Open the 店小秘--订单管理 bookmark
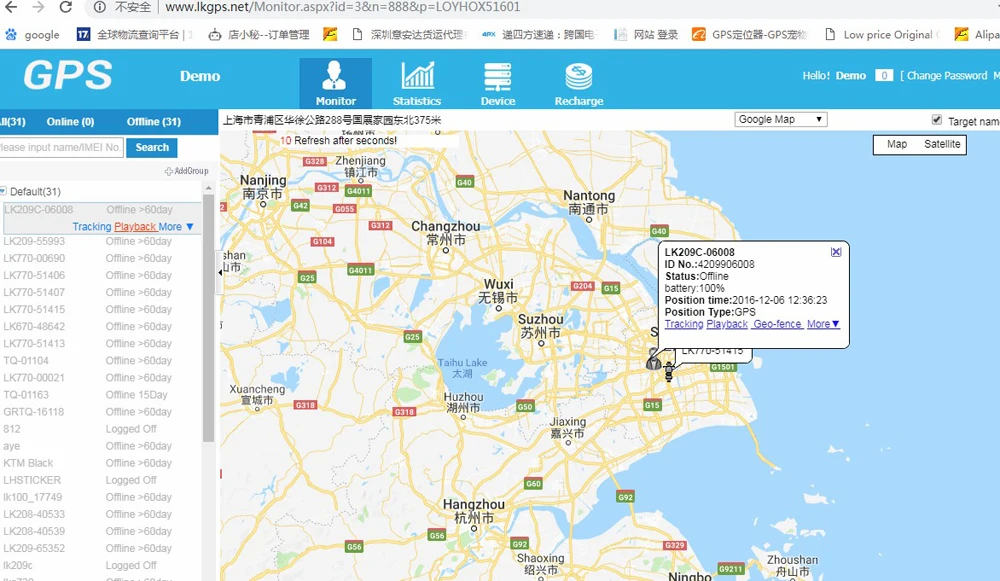 259,34
